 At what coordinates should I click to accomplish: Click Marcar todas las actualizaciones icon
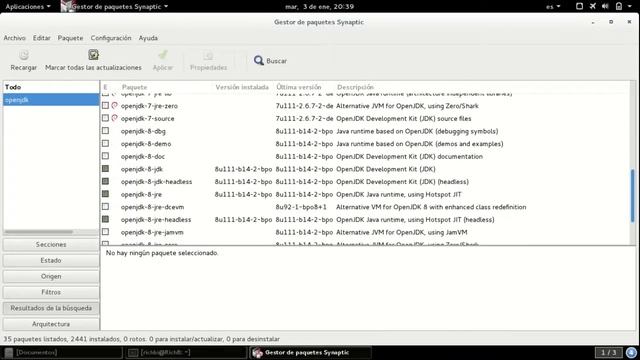pos(93,54)
